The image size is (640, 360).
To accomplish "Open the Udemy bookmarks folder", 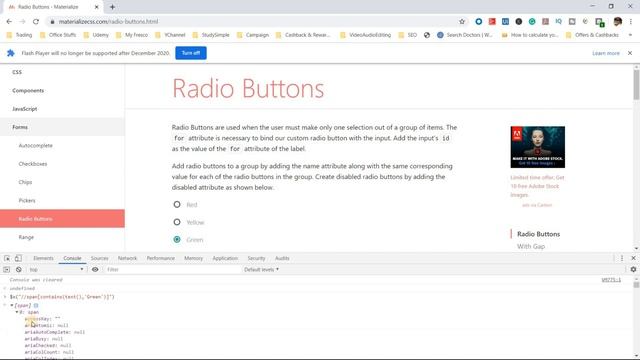I will pos(96,35).
